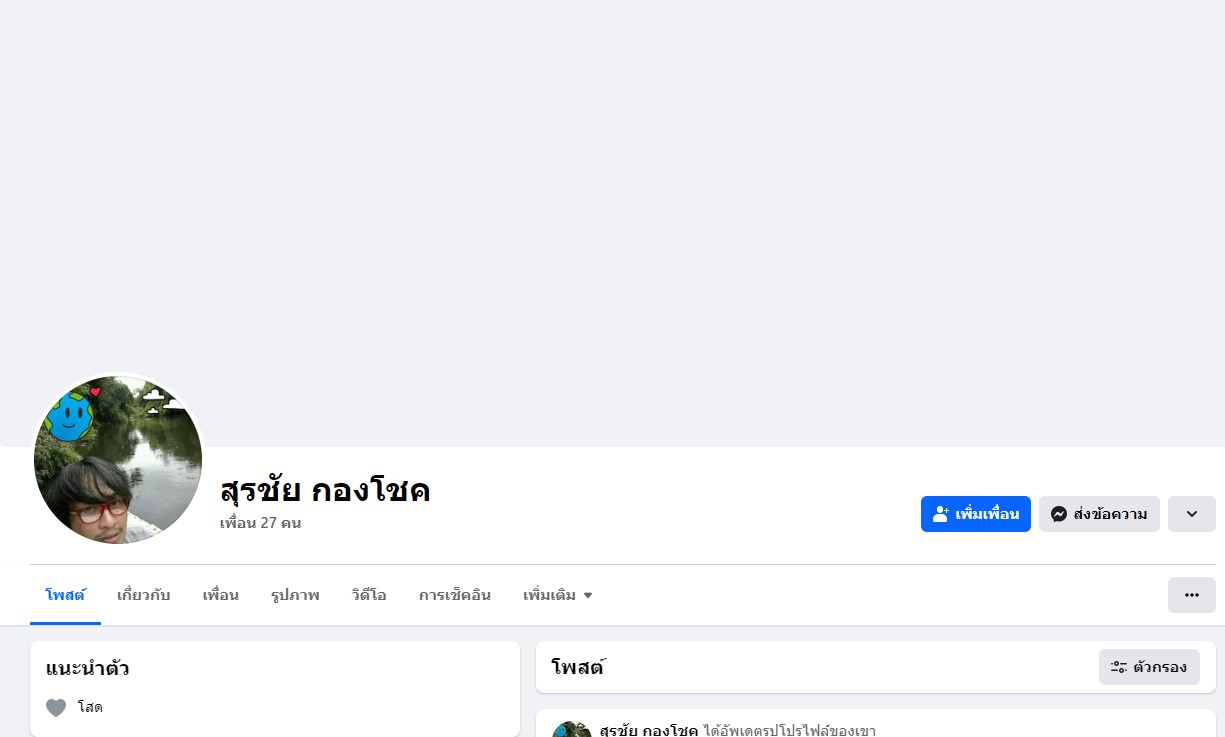Click the heart relationship status icon

pos(56,708)
